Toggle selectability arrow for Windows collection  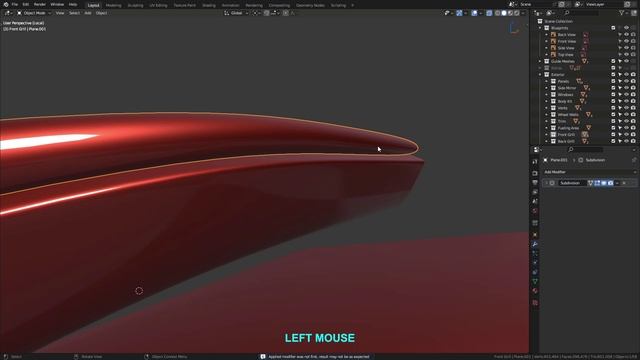click(x=620, y=95)
